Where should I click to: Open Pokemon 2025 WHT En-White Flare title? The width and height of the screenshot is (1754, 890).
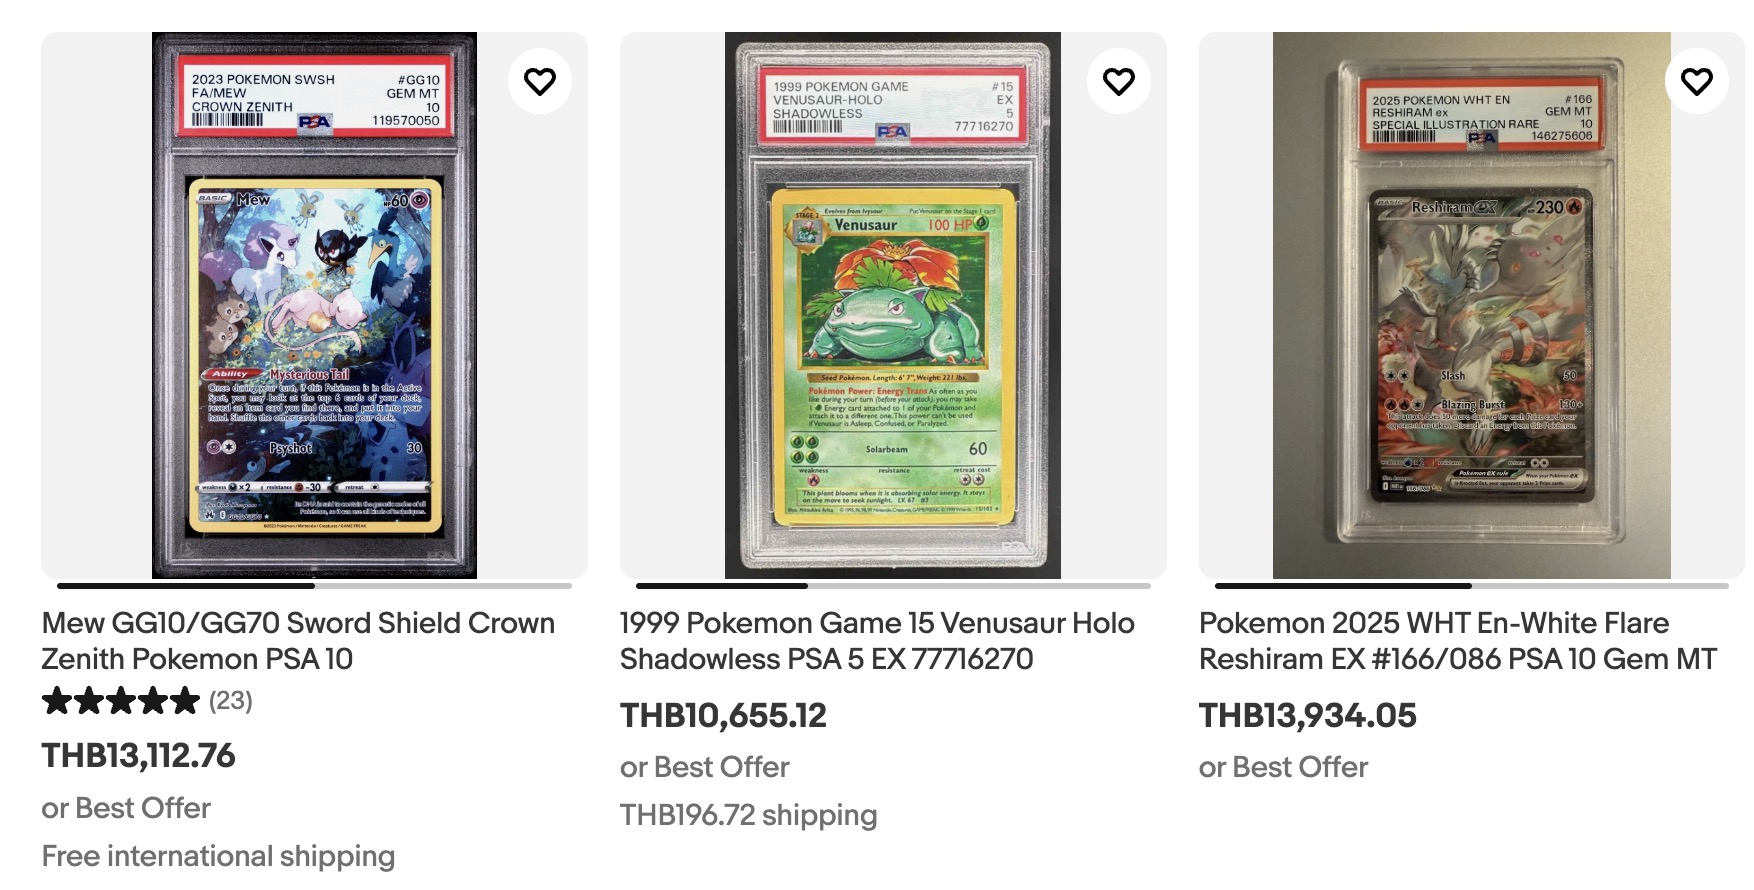click(1458, 641)
